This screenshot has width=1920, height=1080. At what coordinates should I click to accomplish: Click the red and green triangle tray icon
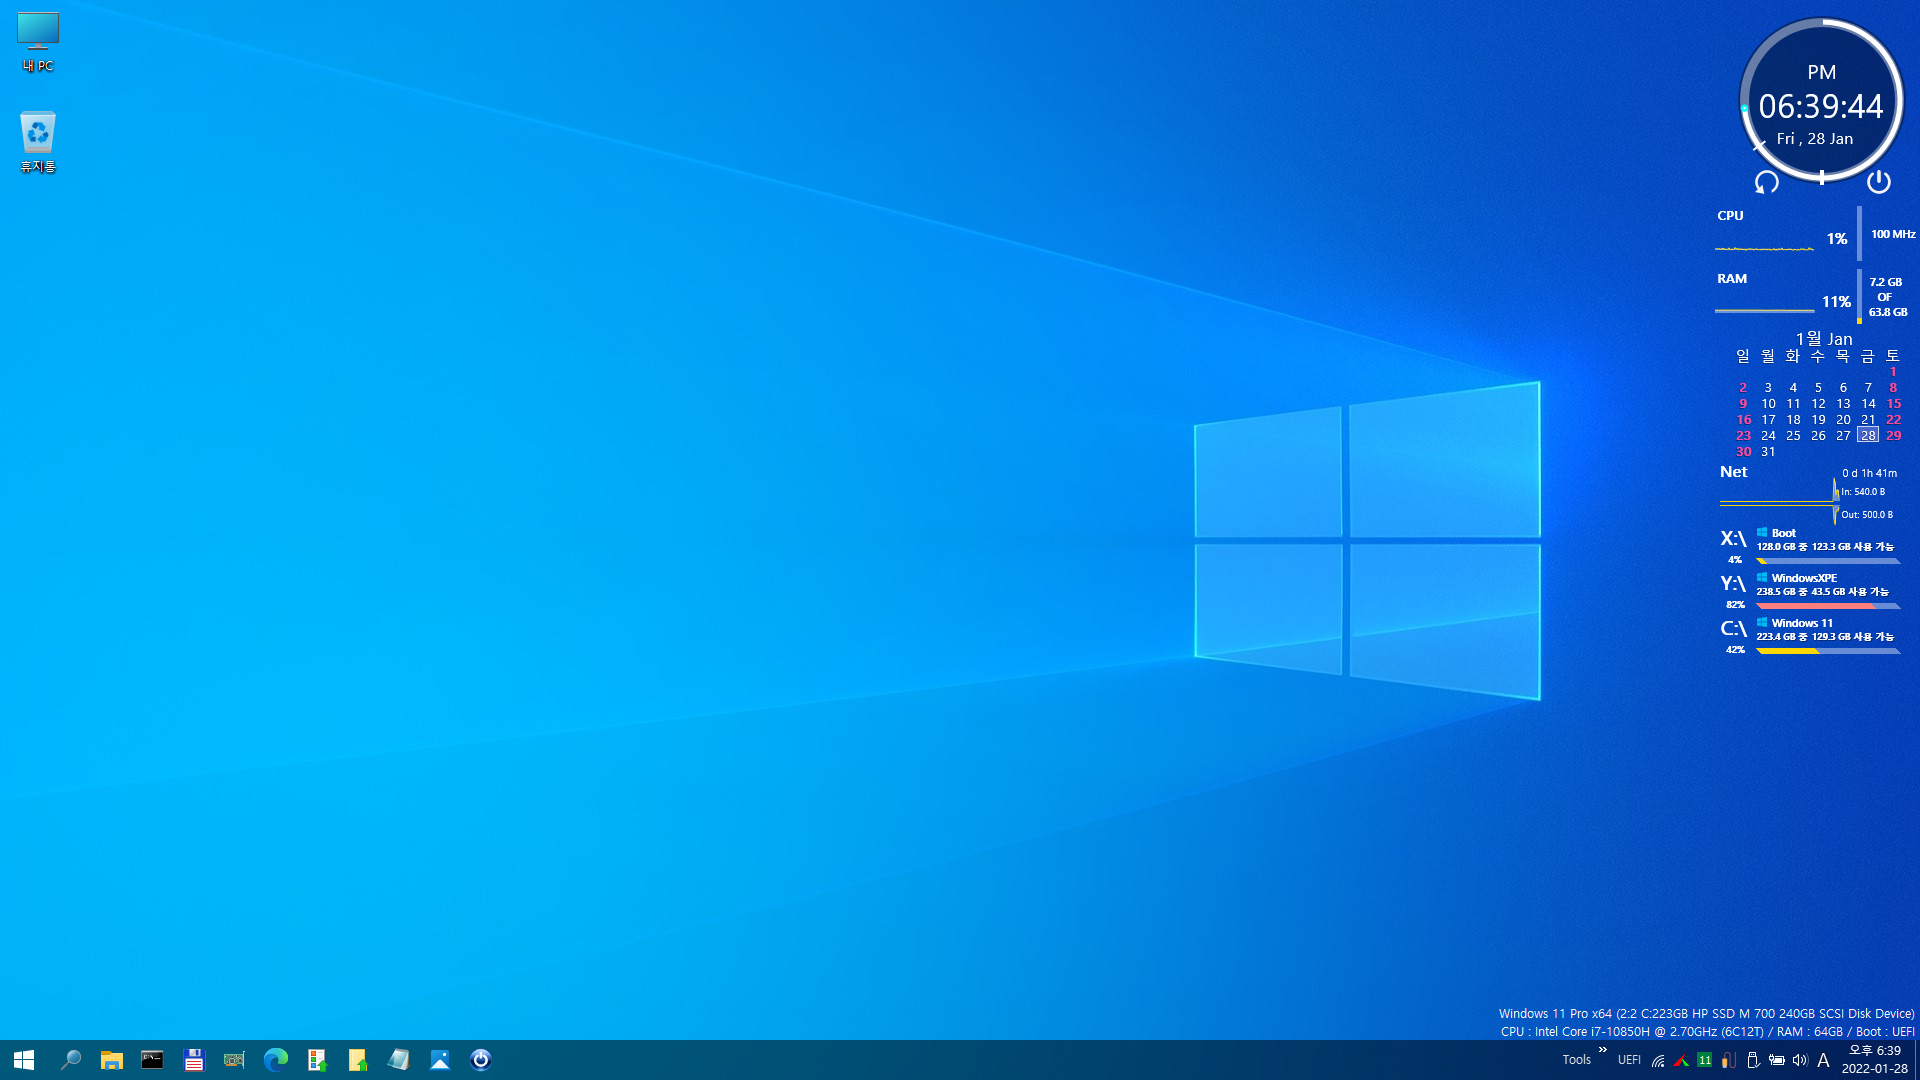coord(1681,1061)
